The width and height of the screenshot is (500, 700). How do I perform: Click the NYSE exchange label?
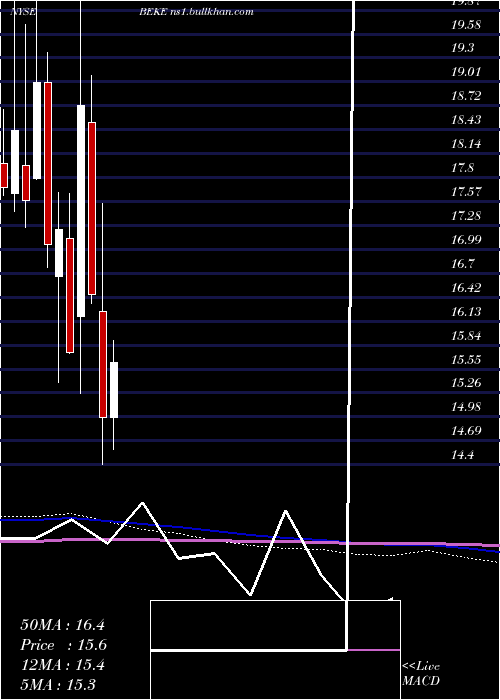pos(24,12)
